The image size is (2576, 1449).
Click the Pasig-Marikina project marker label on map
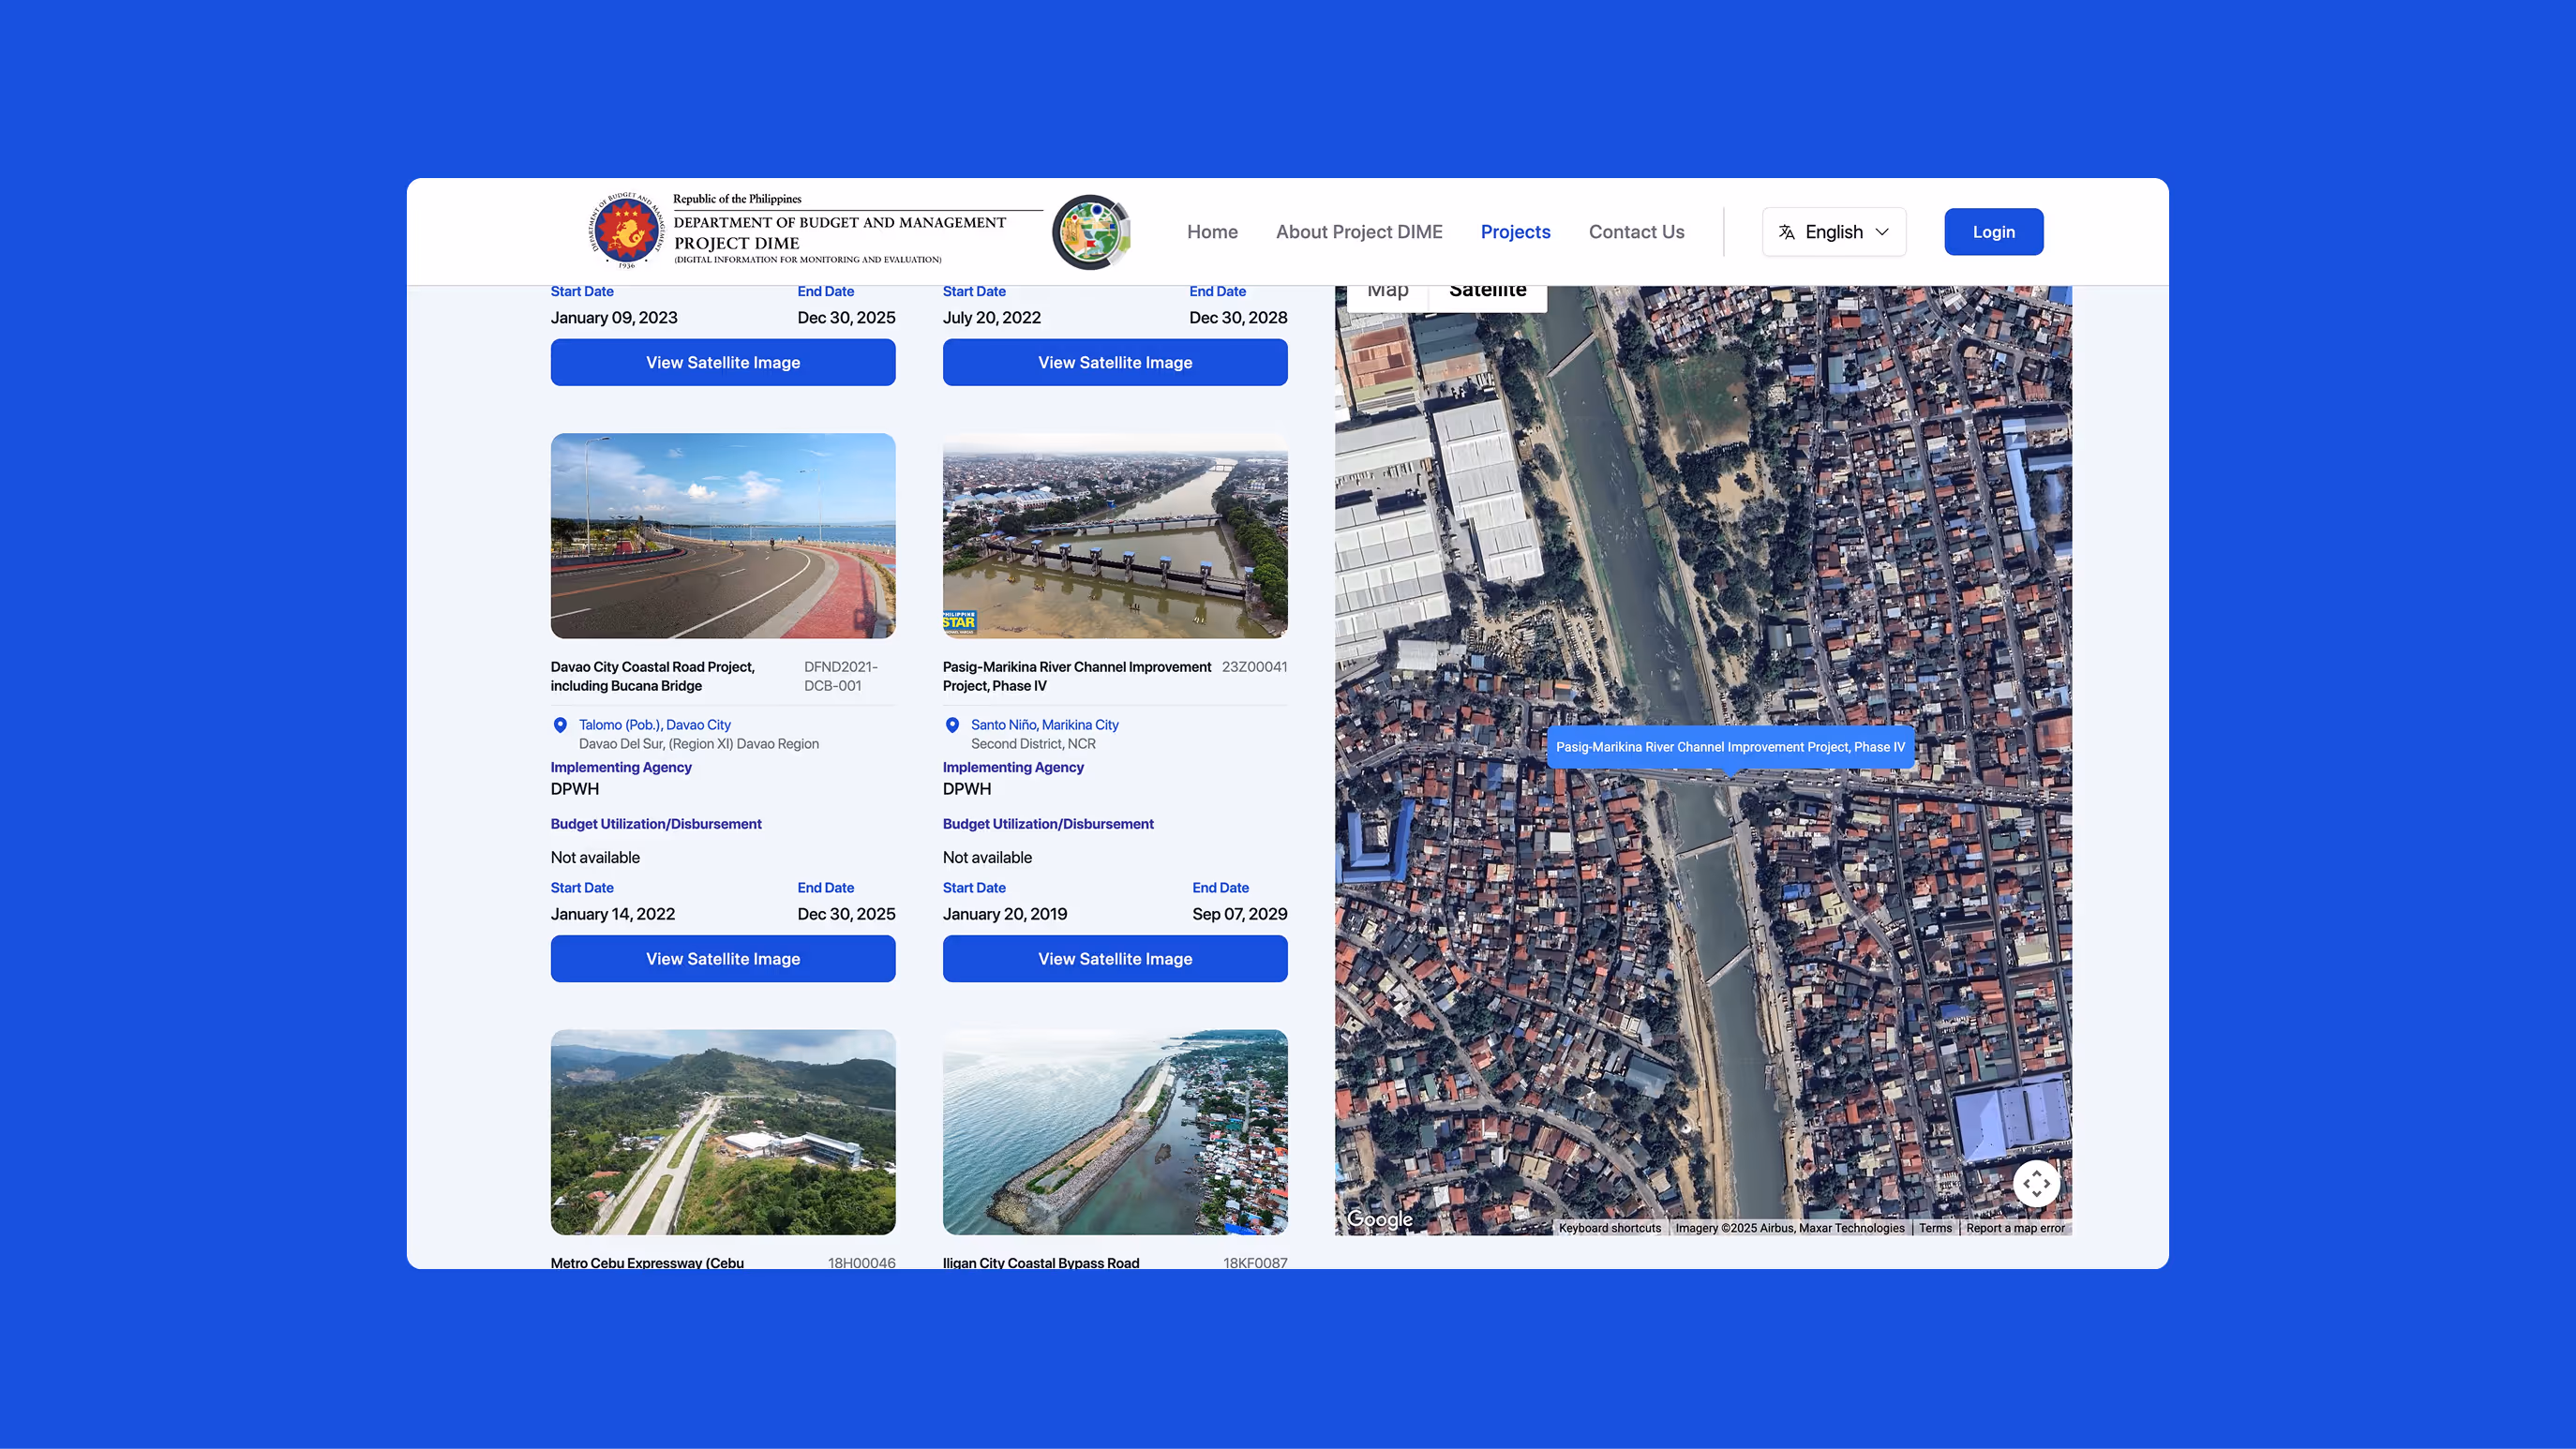coord(1730,747)
